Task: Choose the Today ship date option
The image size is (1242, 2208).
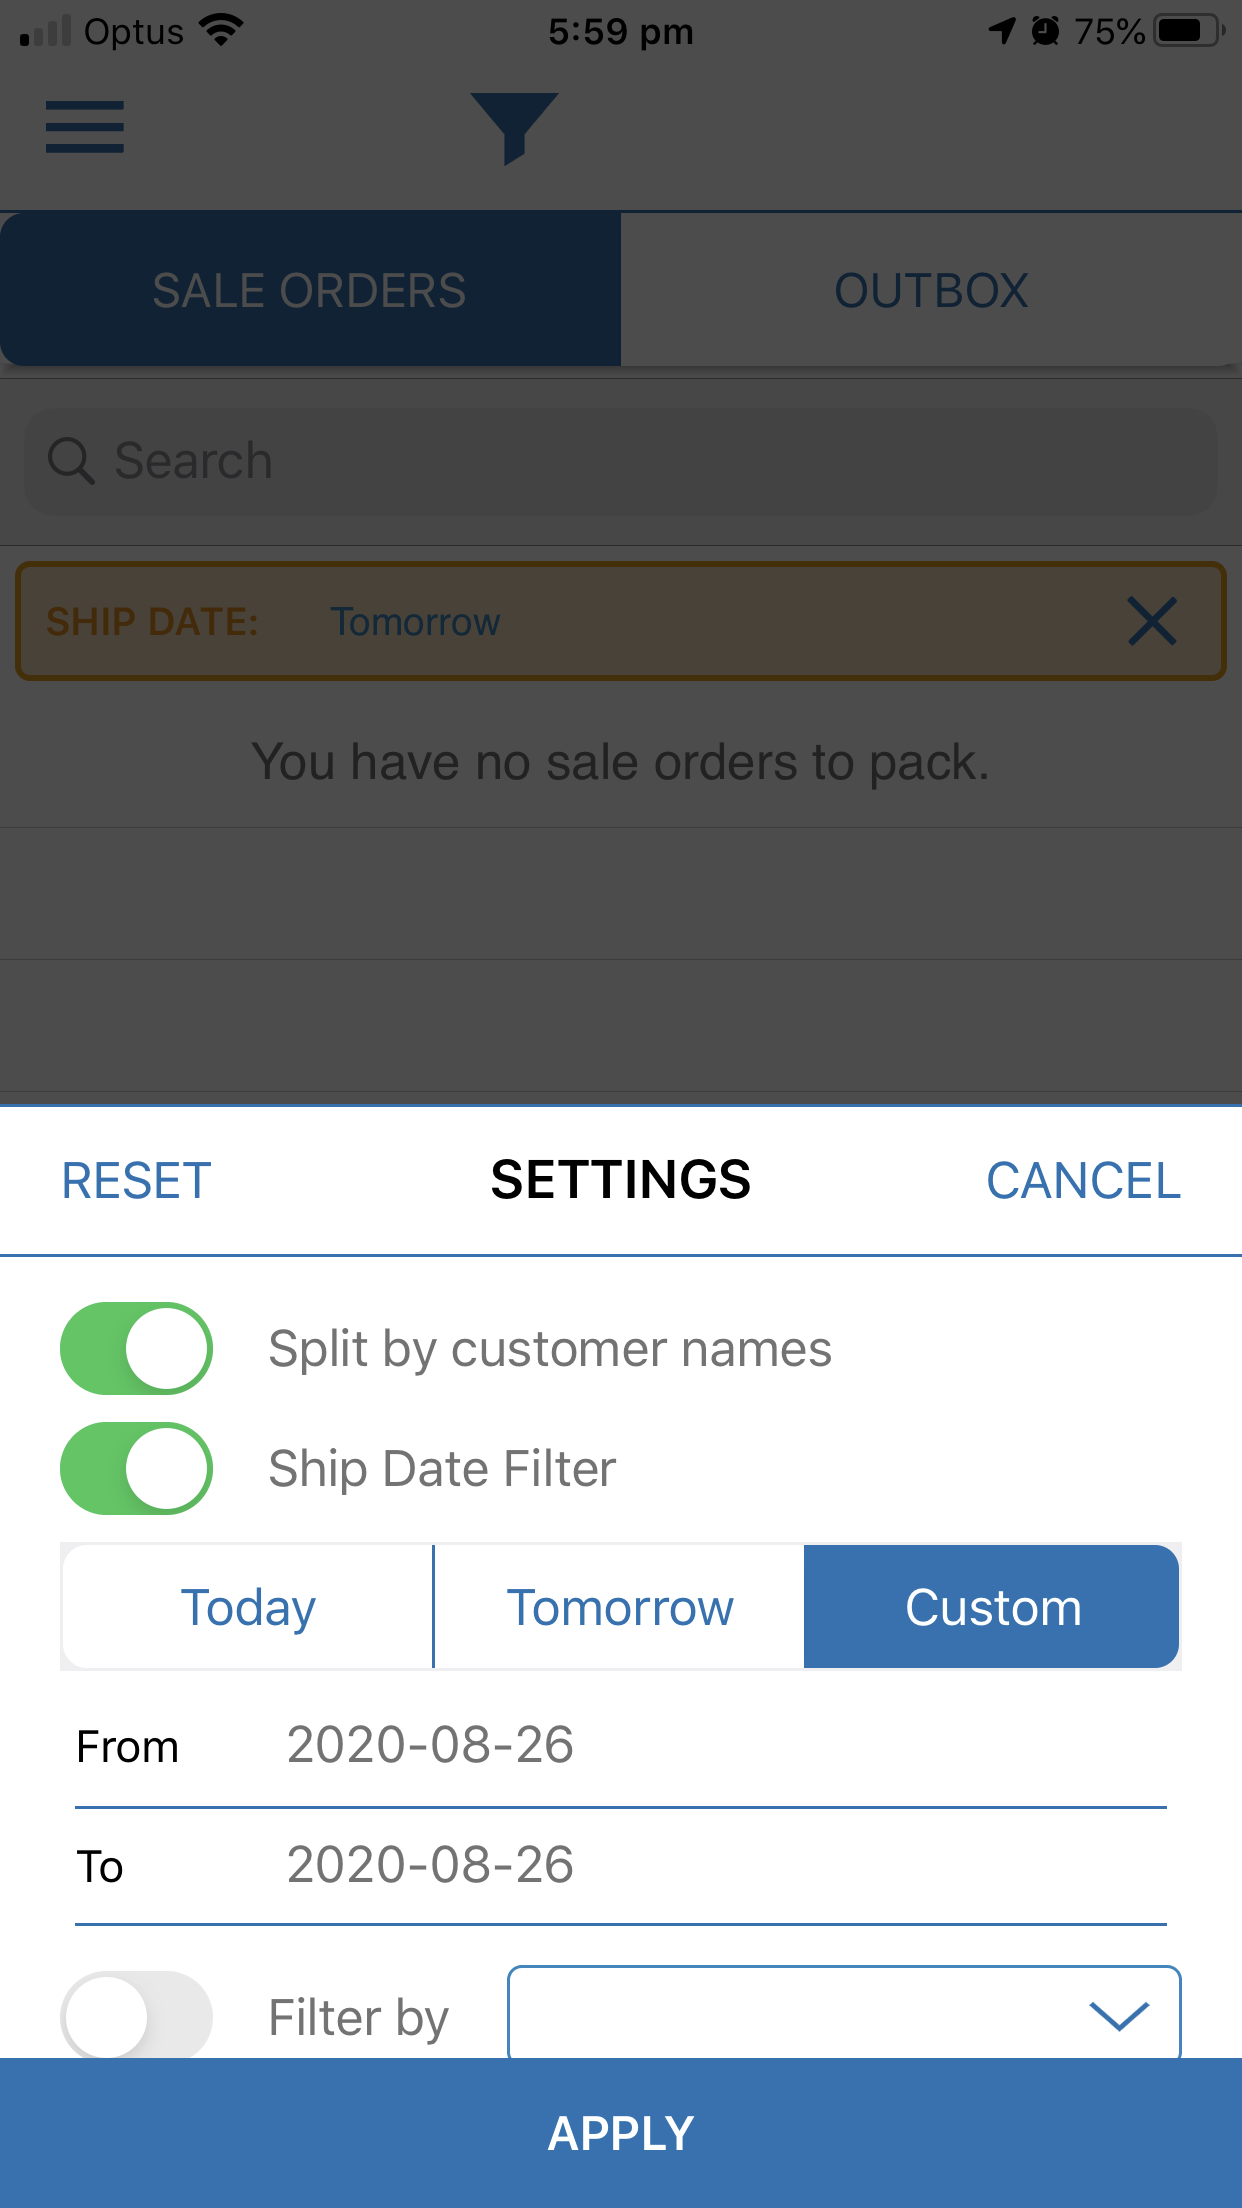Action: click(x=248, y=1608)
